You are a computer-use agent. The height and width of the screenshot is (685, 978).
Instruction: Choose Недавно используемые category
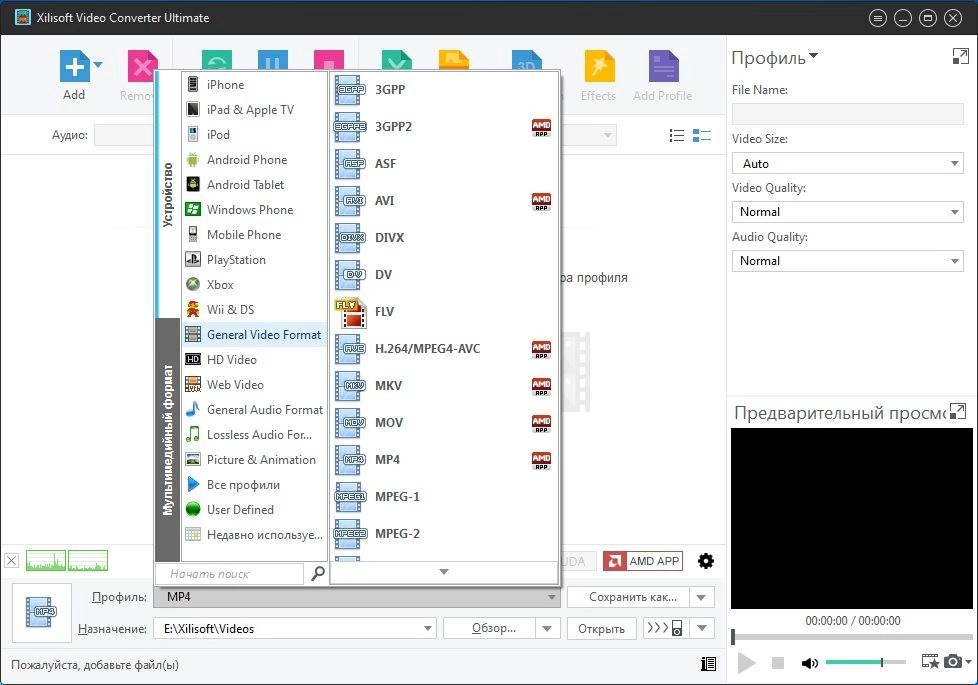pos(254,534)
